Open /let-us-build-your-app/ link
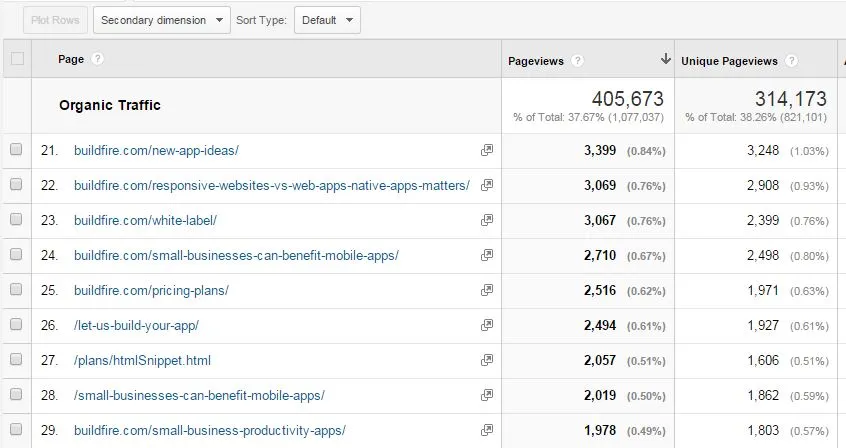The width and height of the screenshot is (846, 448). tap(137, 325)
